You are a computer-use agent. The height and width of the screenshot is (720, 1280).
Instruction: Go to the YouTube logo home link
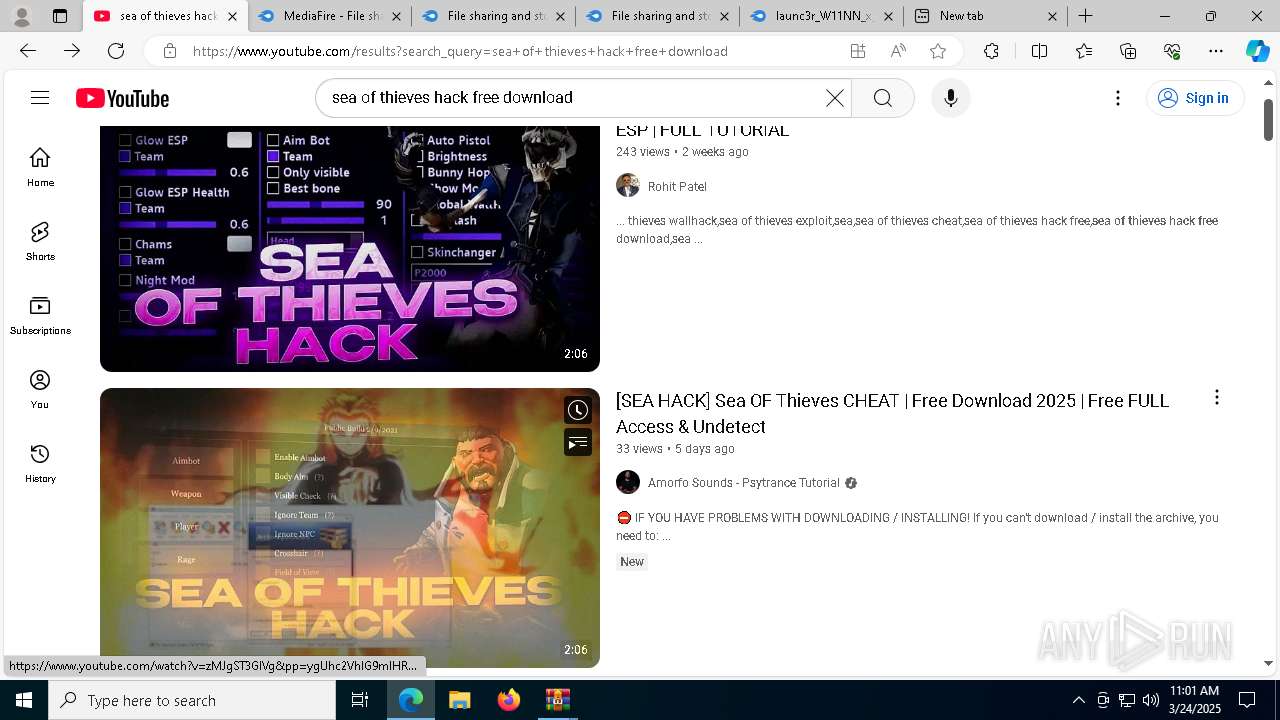(122, 98)
